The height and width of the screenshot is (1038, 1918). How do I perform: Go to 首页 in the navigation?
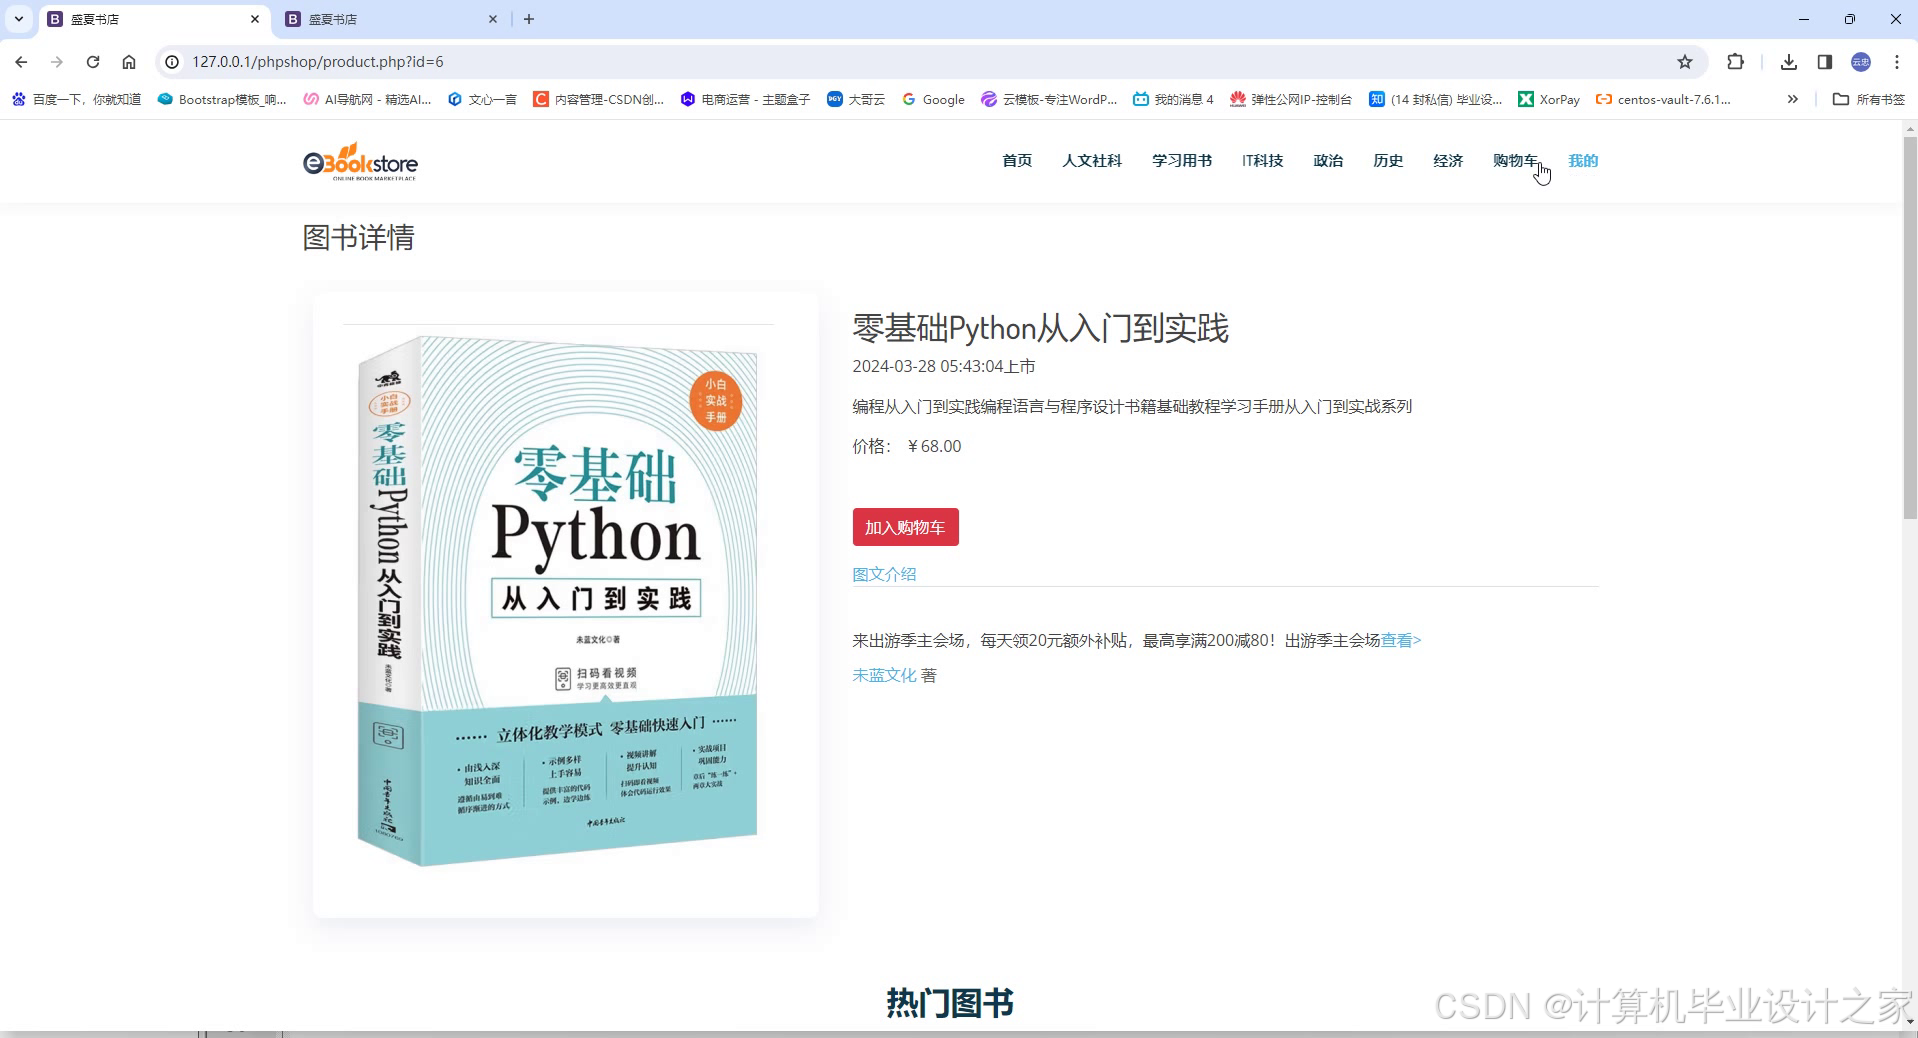point(1017,161)
